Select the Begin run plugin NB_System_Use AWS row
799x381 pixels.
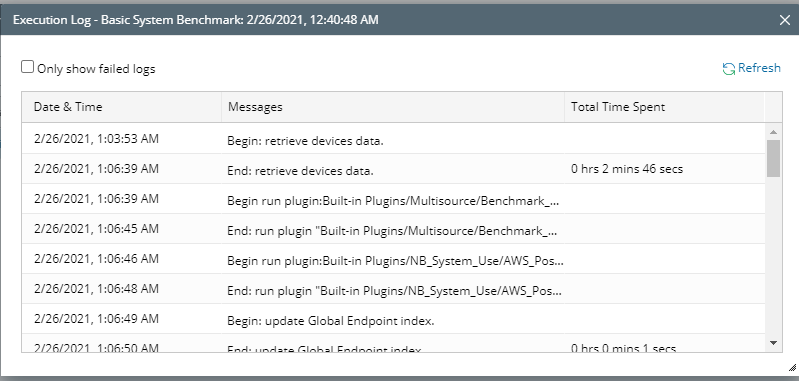(x=393, y=259)
